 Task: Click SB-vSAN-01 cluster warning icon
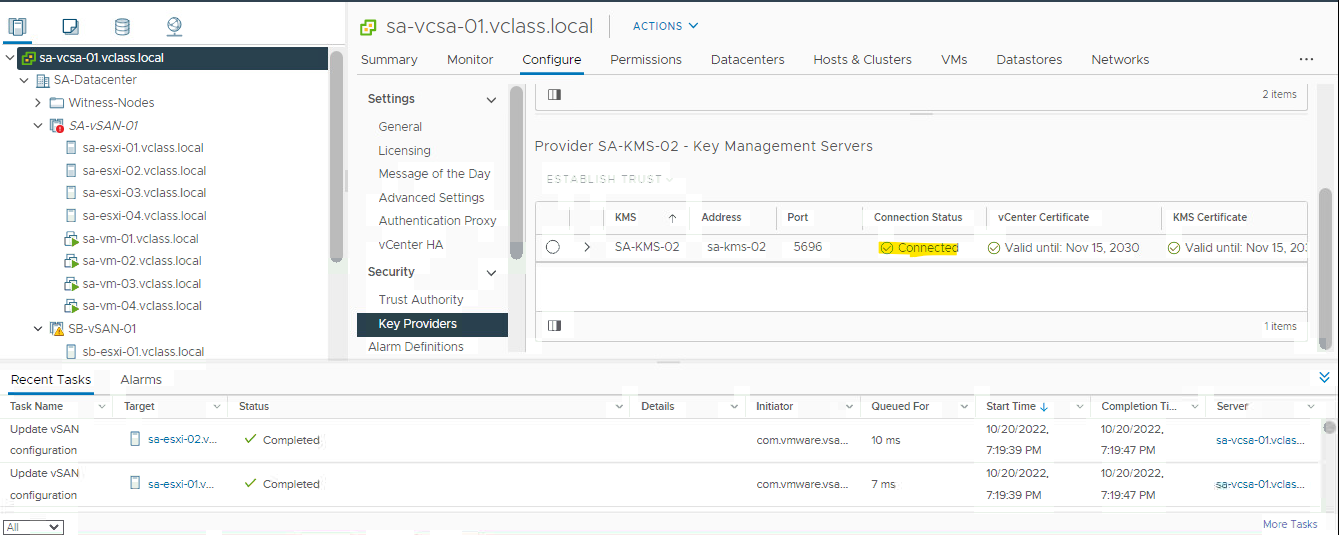click(57, 329)
